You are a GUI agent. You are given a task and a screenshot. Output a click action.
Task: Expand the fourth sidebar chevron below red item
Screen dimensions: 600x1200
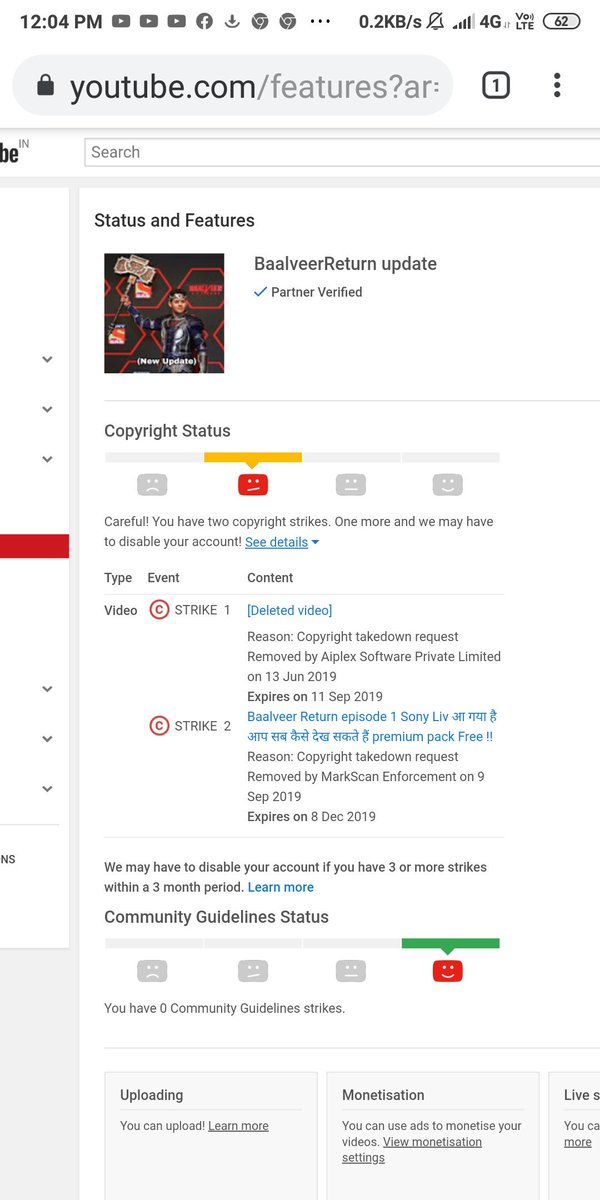point(47,689)
